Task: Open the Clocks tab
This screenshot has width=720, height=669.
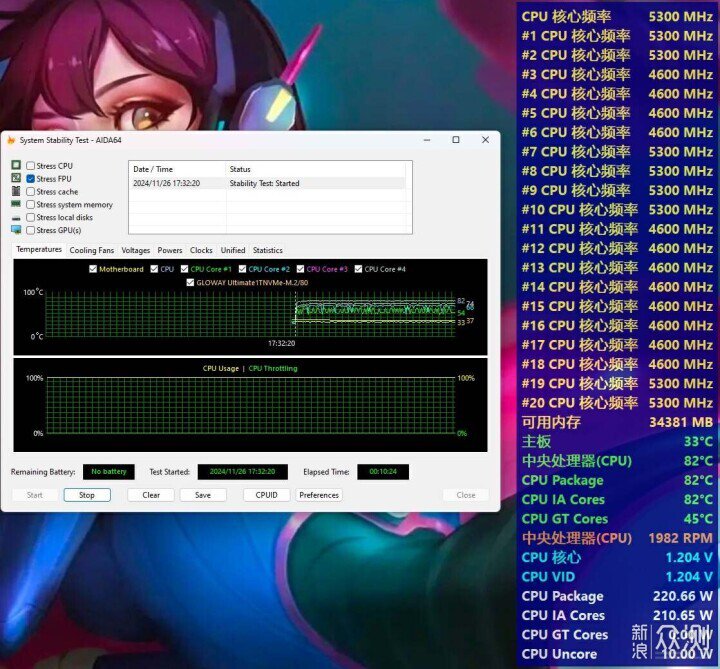Action: tap(201, 250)
